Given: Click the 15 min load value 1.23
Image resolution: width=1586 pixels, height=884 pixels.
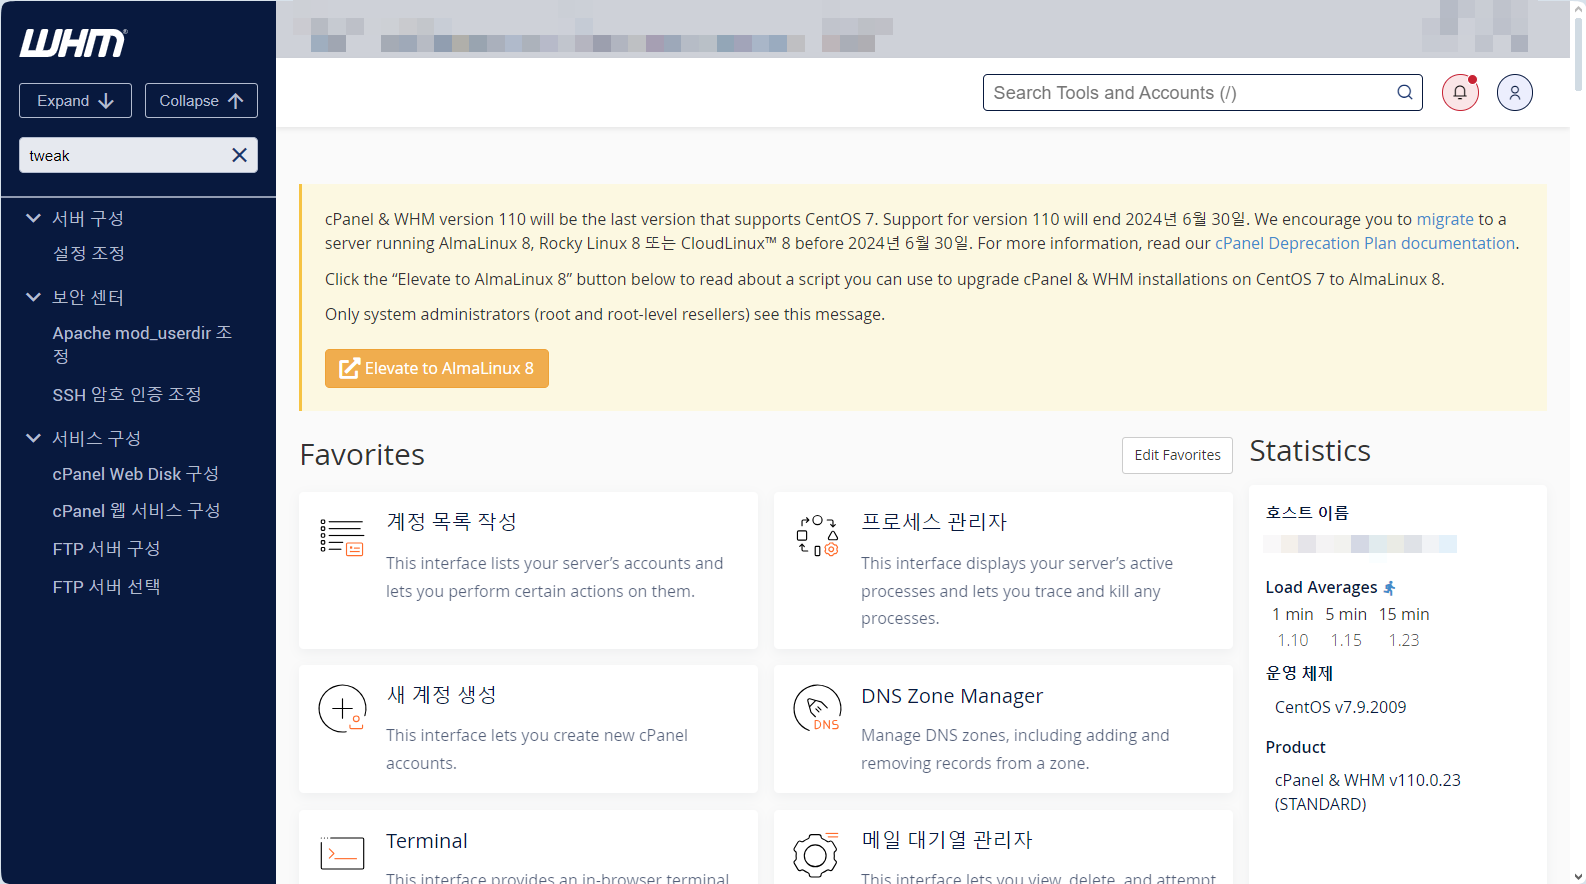Looking at the screenshot, I should point(1404,640).
